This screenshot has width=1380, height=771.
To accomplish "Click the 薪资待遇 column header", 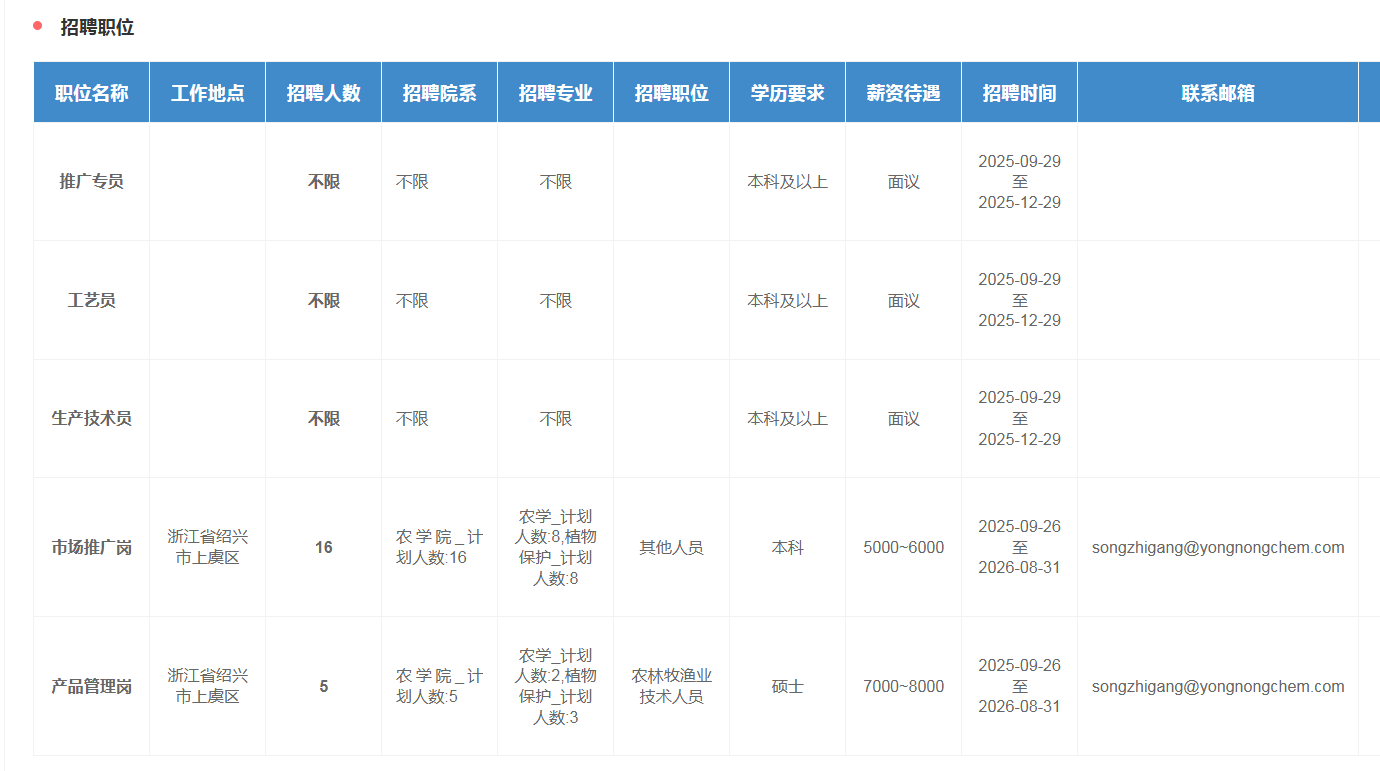I will coord(903,93).
